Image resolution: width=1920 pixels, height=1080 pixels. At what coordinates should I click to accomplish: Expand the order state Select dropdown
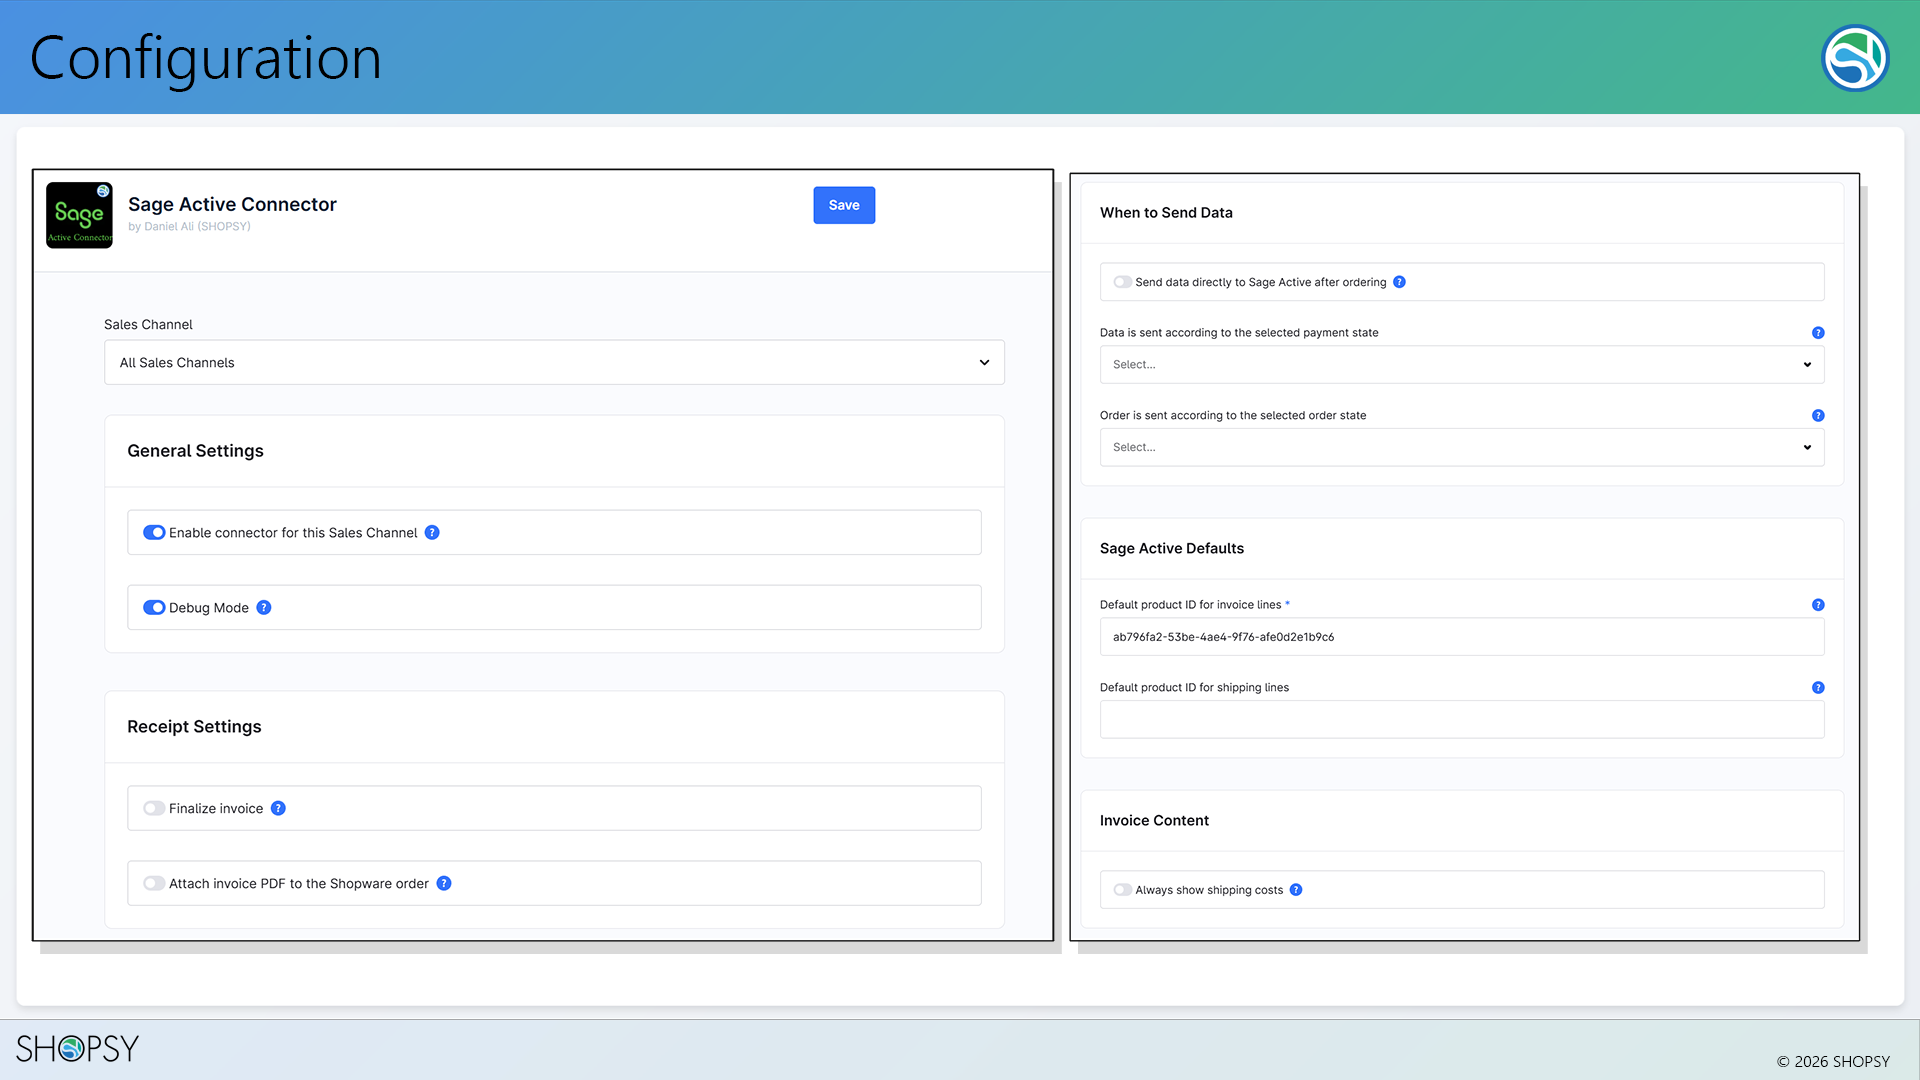(x=1462, y=448)
